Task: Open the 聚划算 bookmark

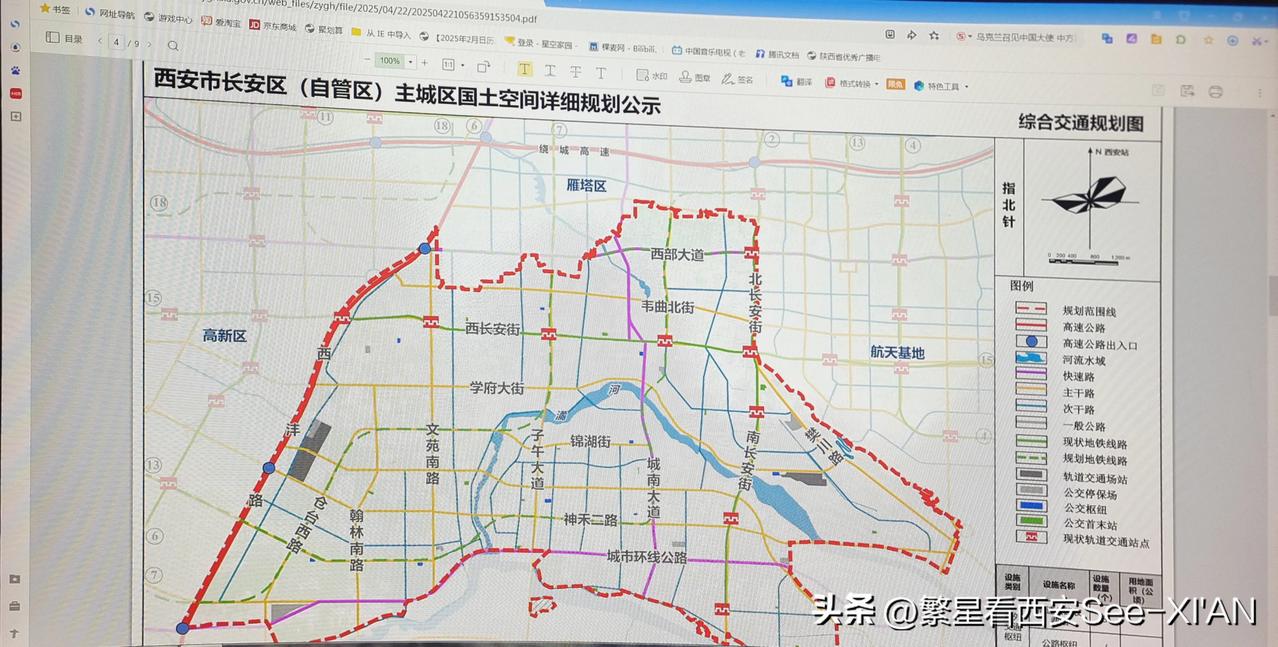Action: [324, 29]
